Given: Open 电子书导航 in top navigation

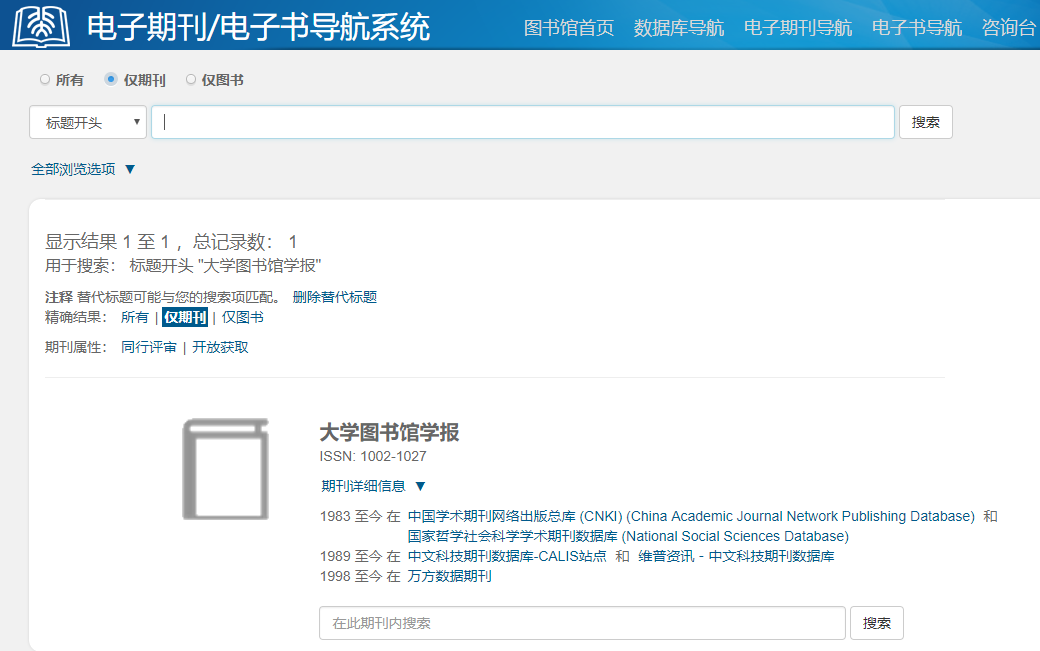Looking at the screenshot, I should tap(917, 28).
